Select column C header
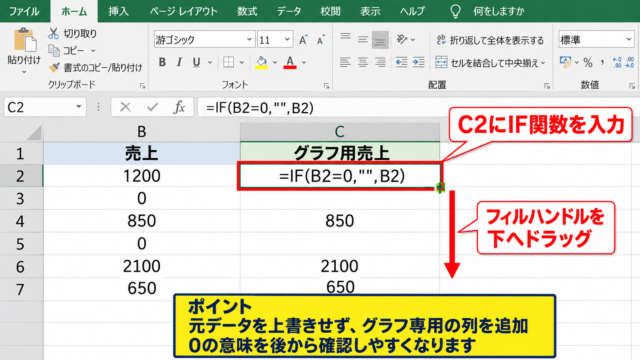The image size is (640, 360). point(340,132)
